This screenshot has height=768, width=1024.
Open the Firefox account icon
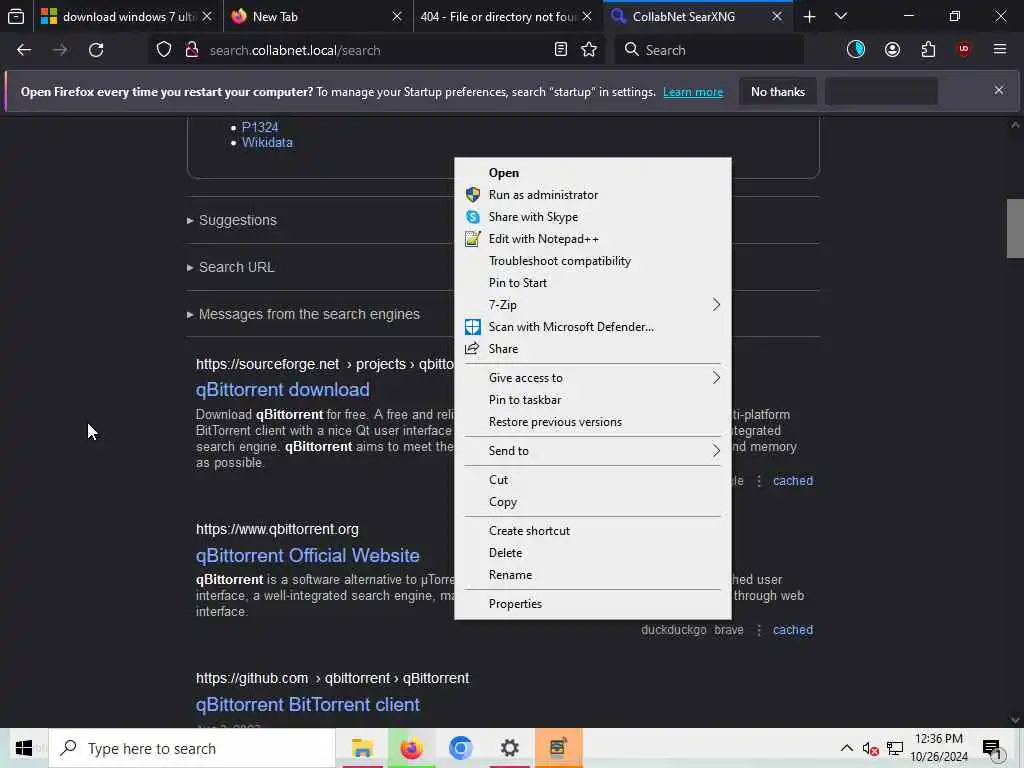[892, 50]
